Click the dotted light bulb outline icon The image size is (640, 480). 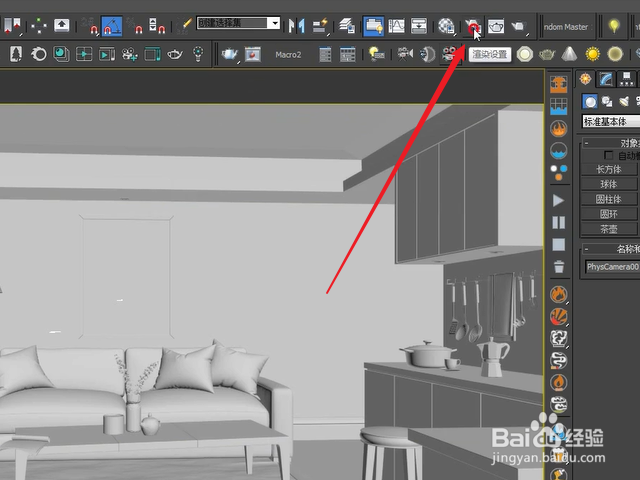(x=198, y=54)
